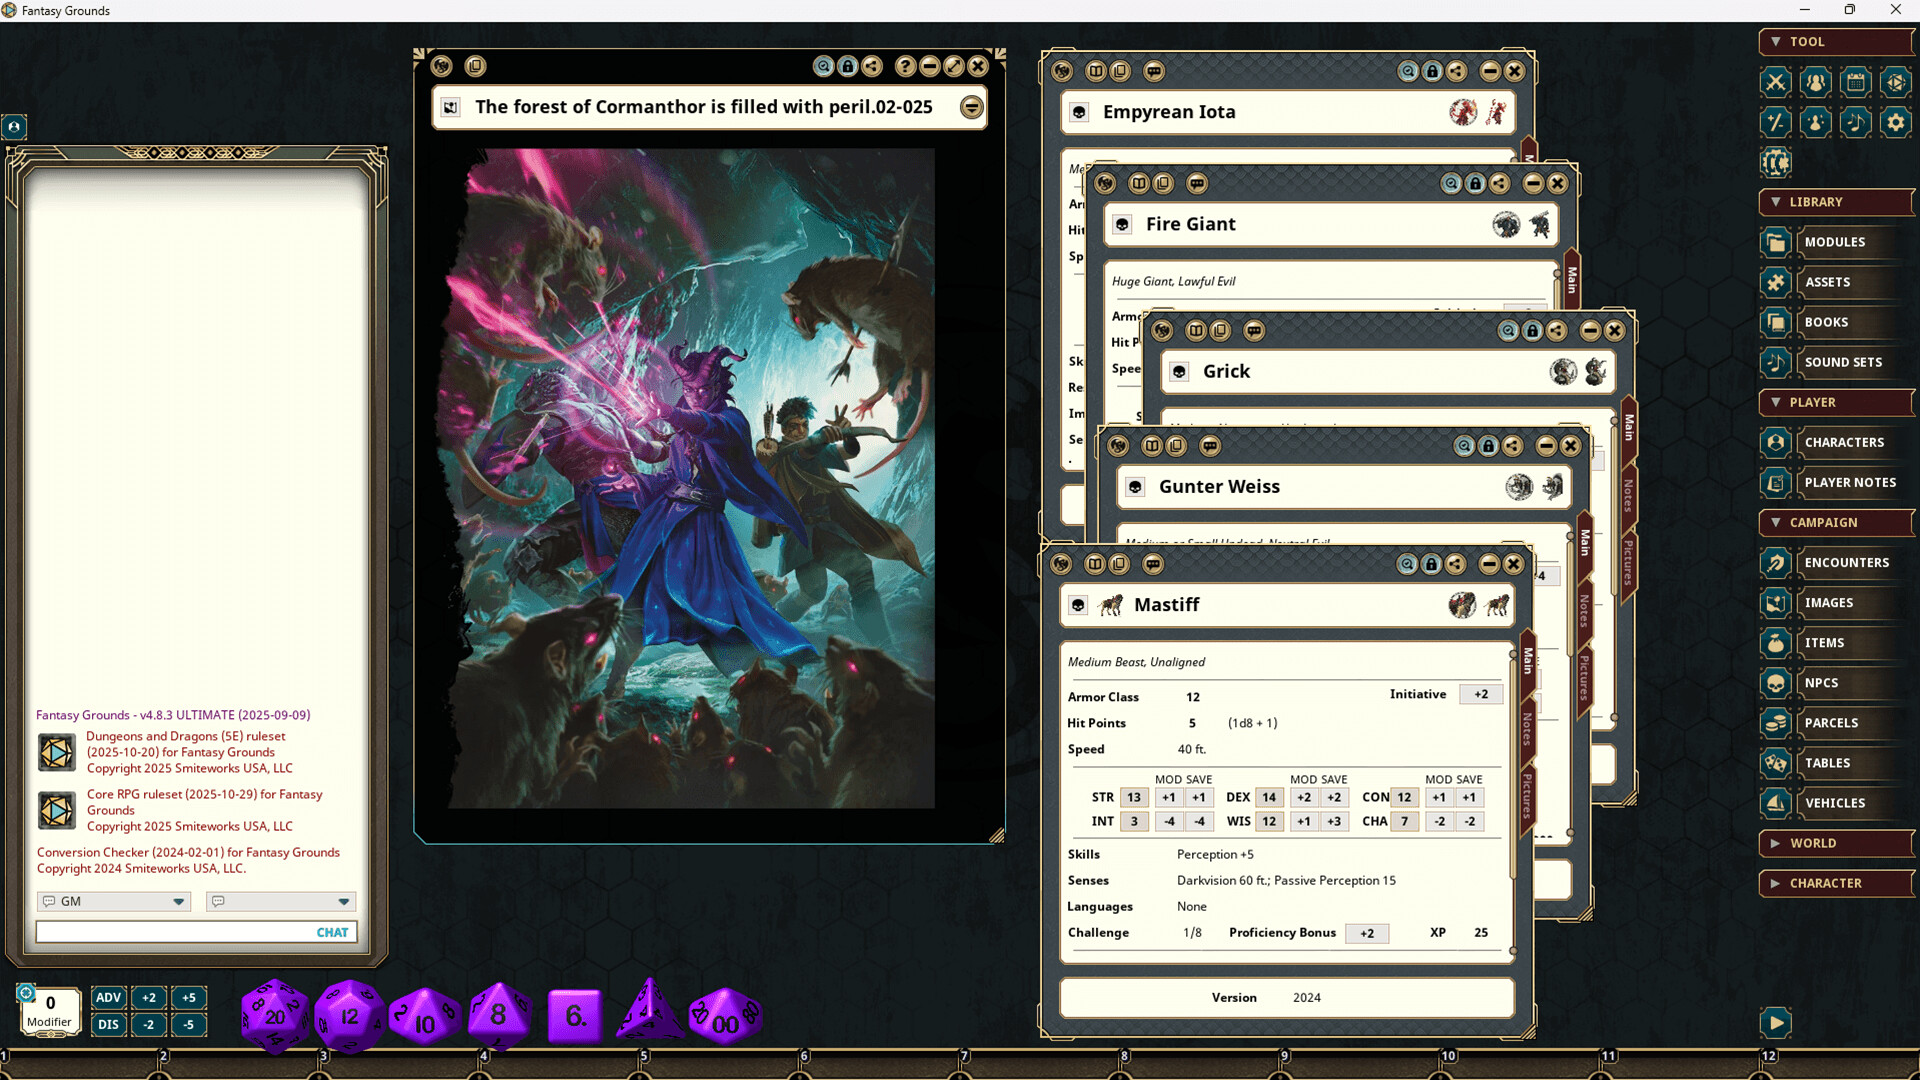Screen dimensions: 1920x1080
Task: Click the +5 modifier button
Action: pyautogui.click(x=189, y=997)
